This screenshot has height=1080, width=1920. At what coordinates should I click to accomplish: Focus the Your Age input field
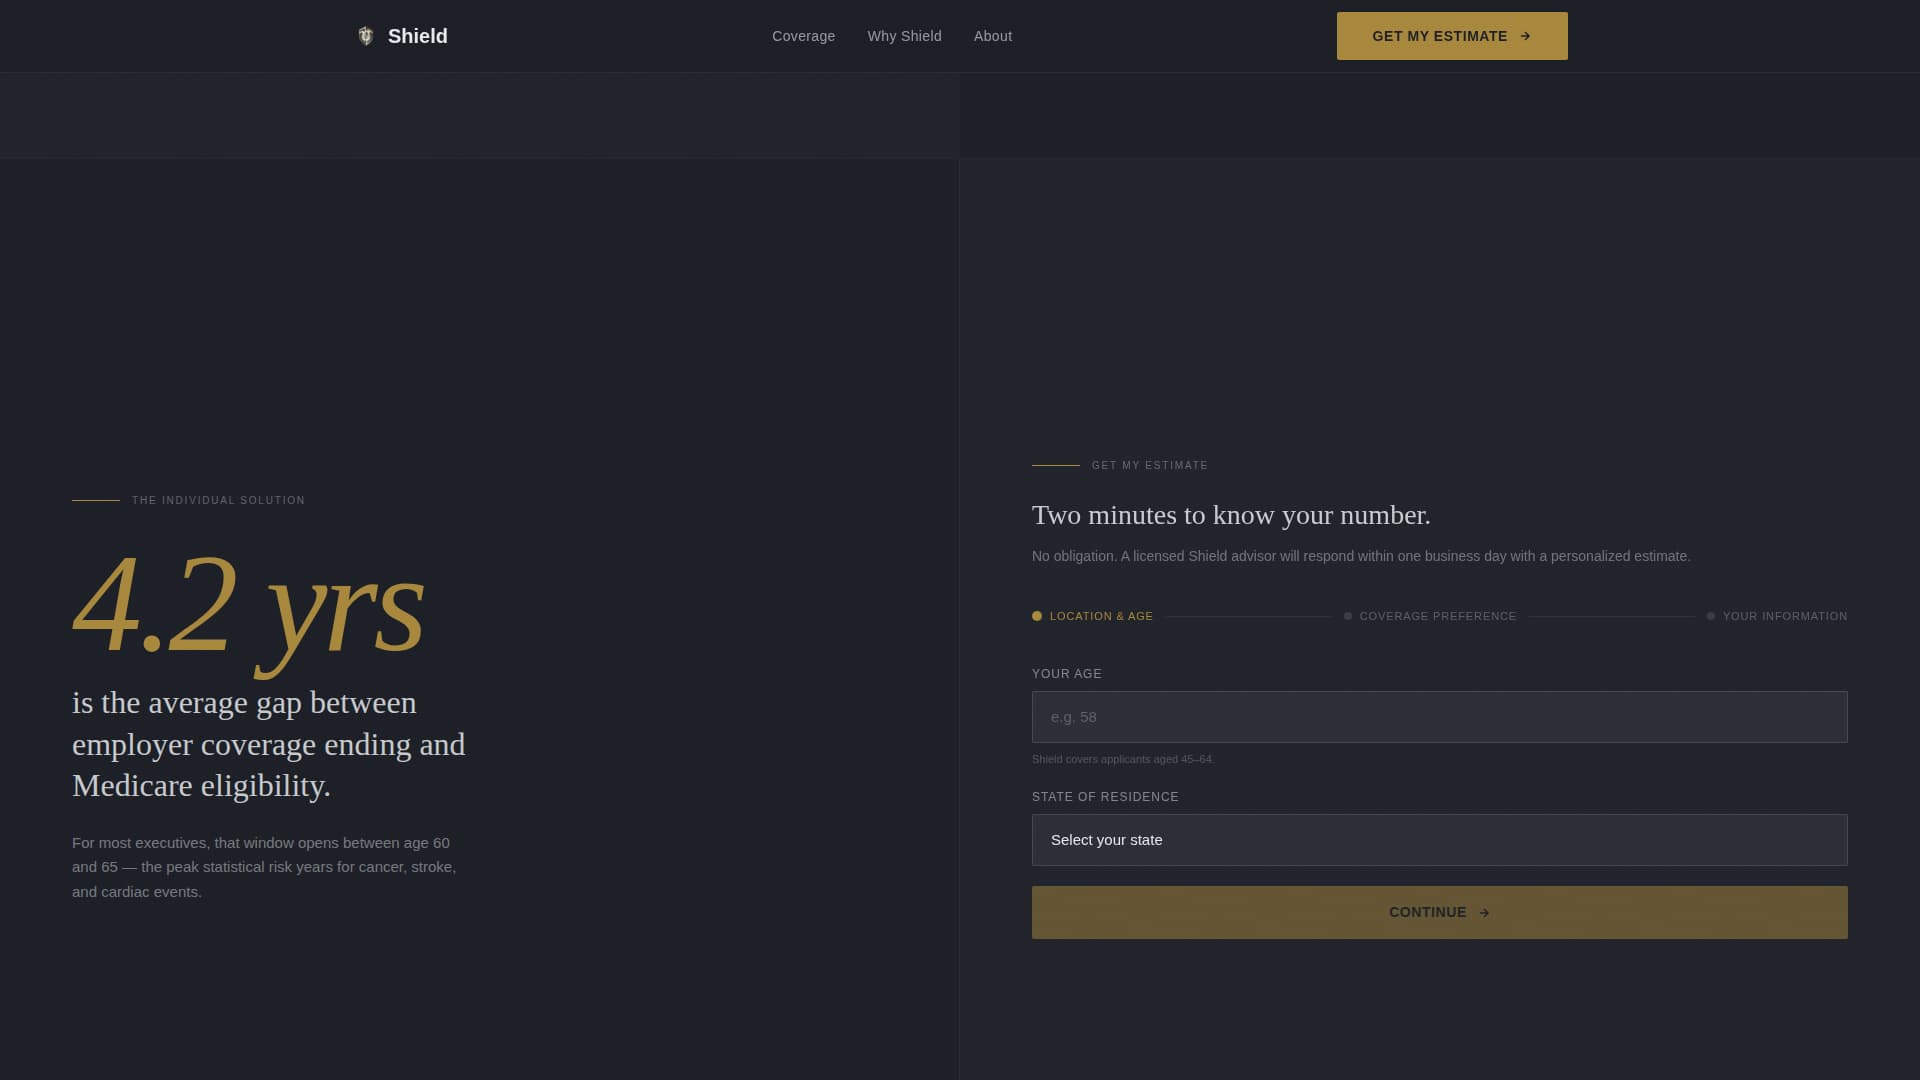[1439, 717]
